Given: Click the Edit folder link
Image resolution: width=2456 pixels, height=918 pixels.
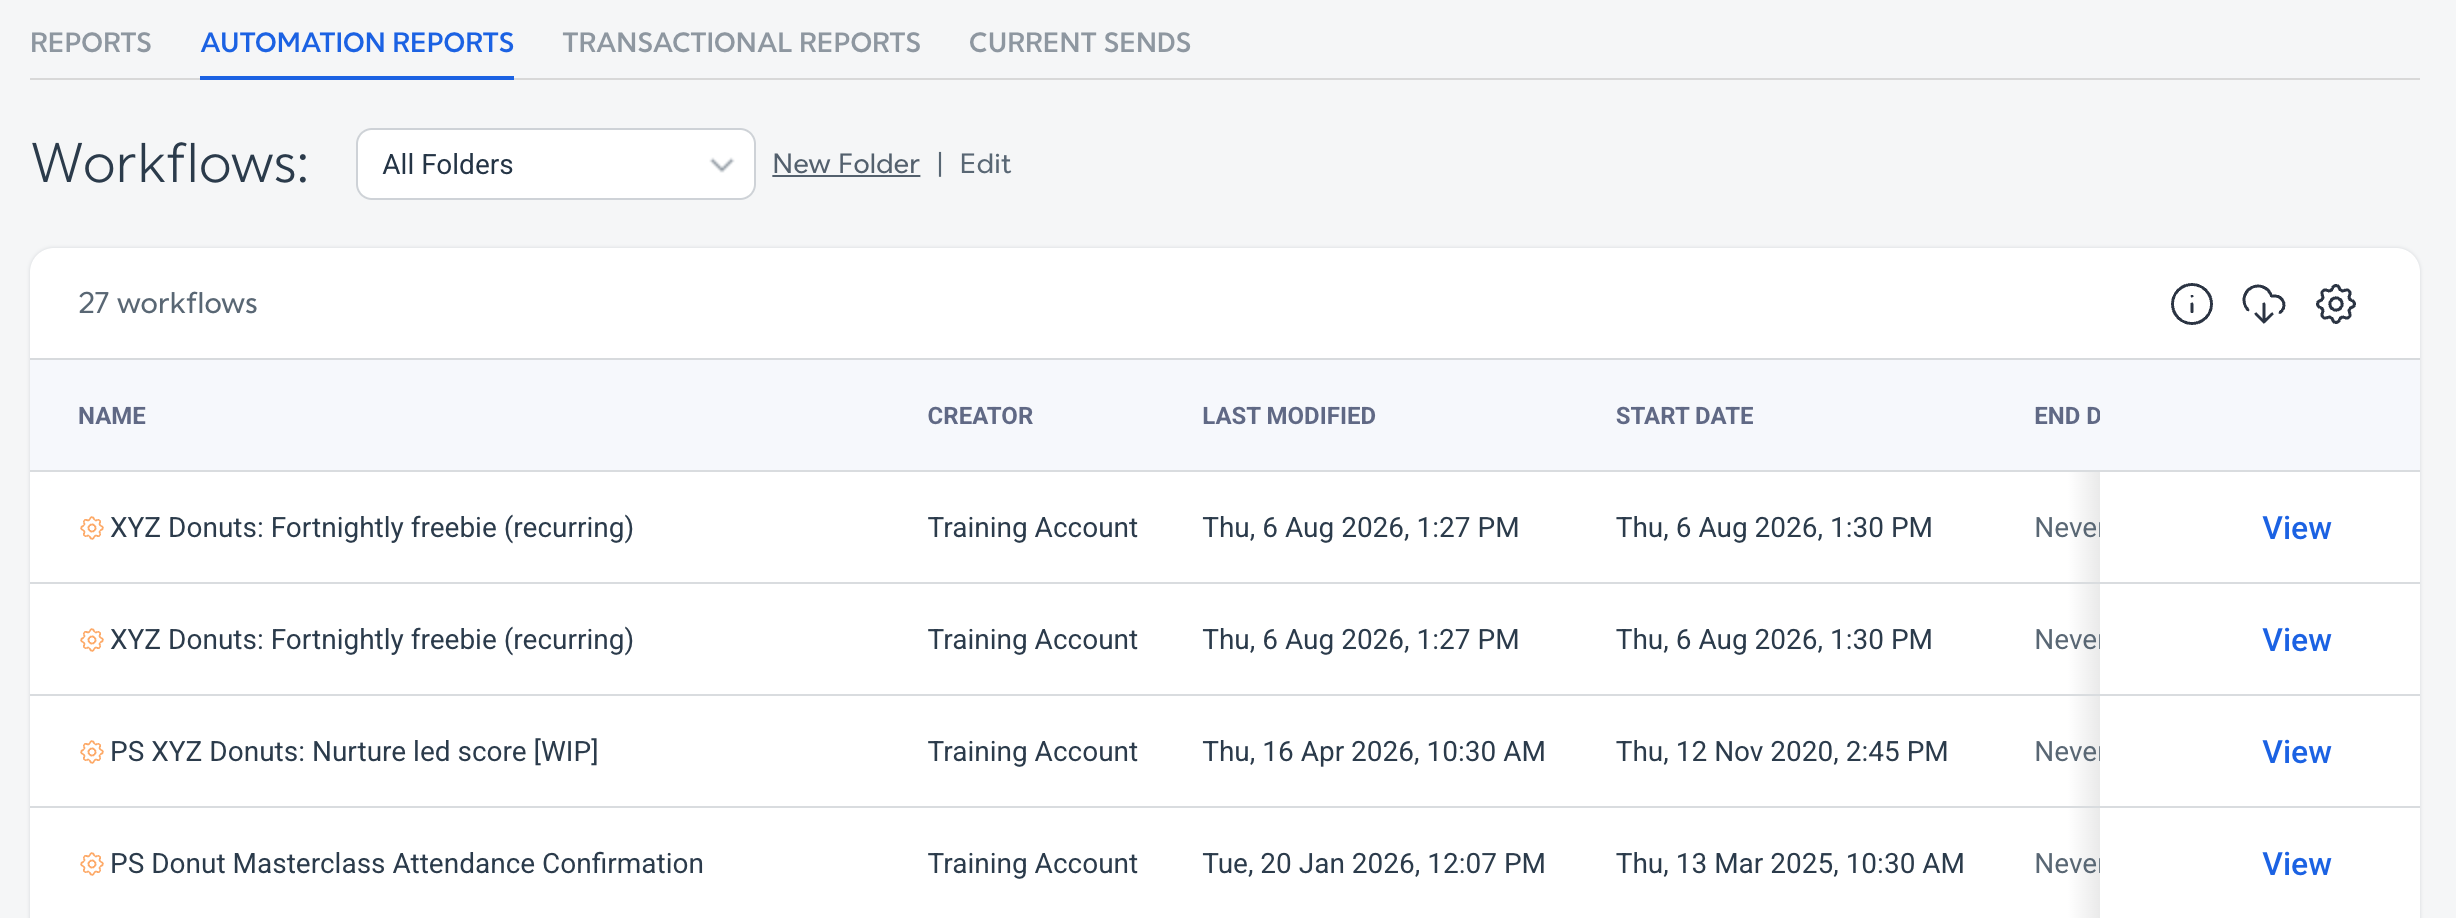Looking at the screenshot, I should click(x=985, y=164).
